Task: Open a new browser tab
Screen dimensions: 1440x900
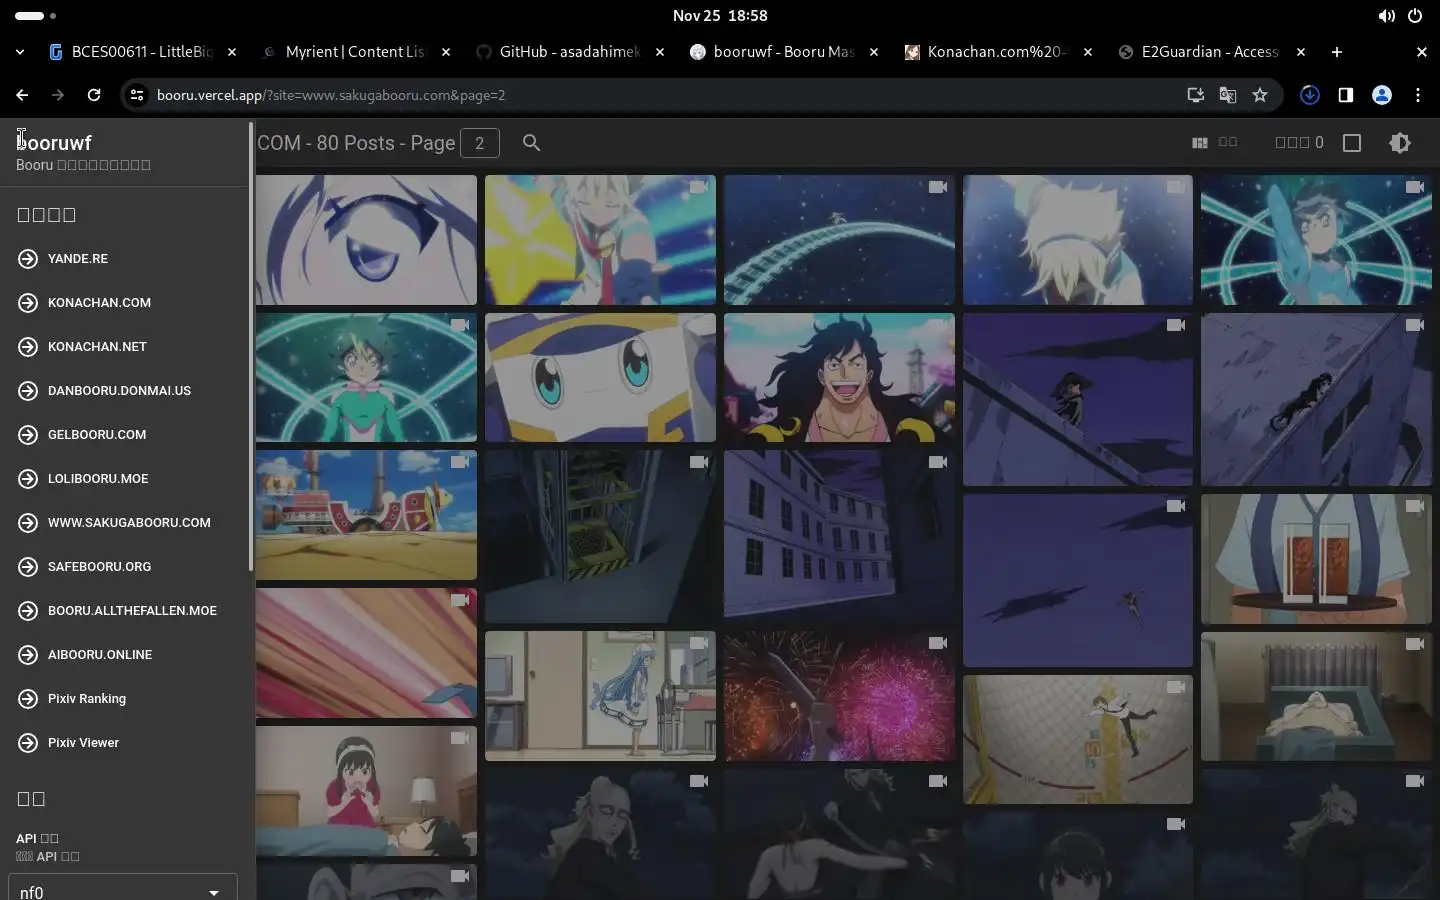Action: (x=1337, y=52)
